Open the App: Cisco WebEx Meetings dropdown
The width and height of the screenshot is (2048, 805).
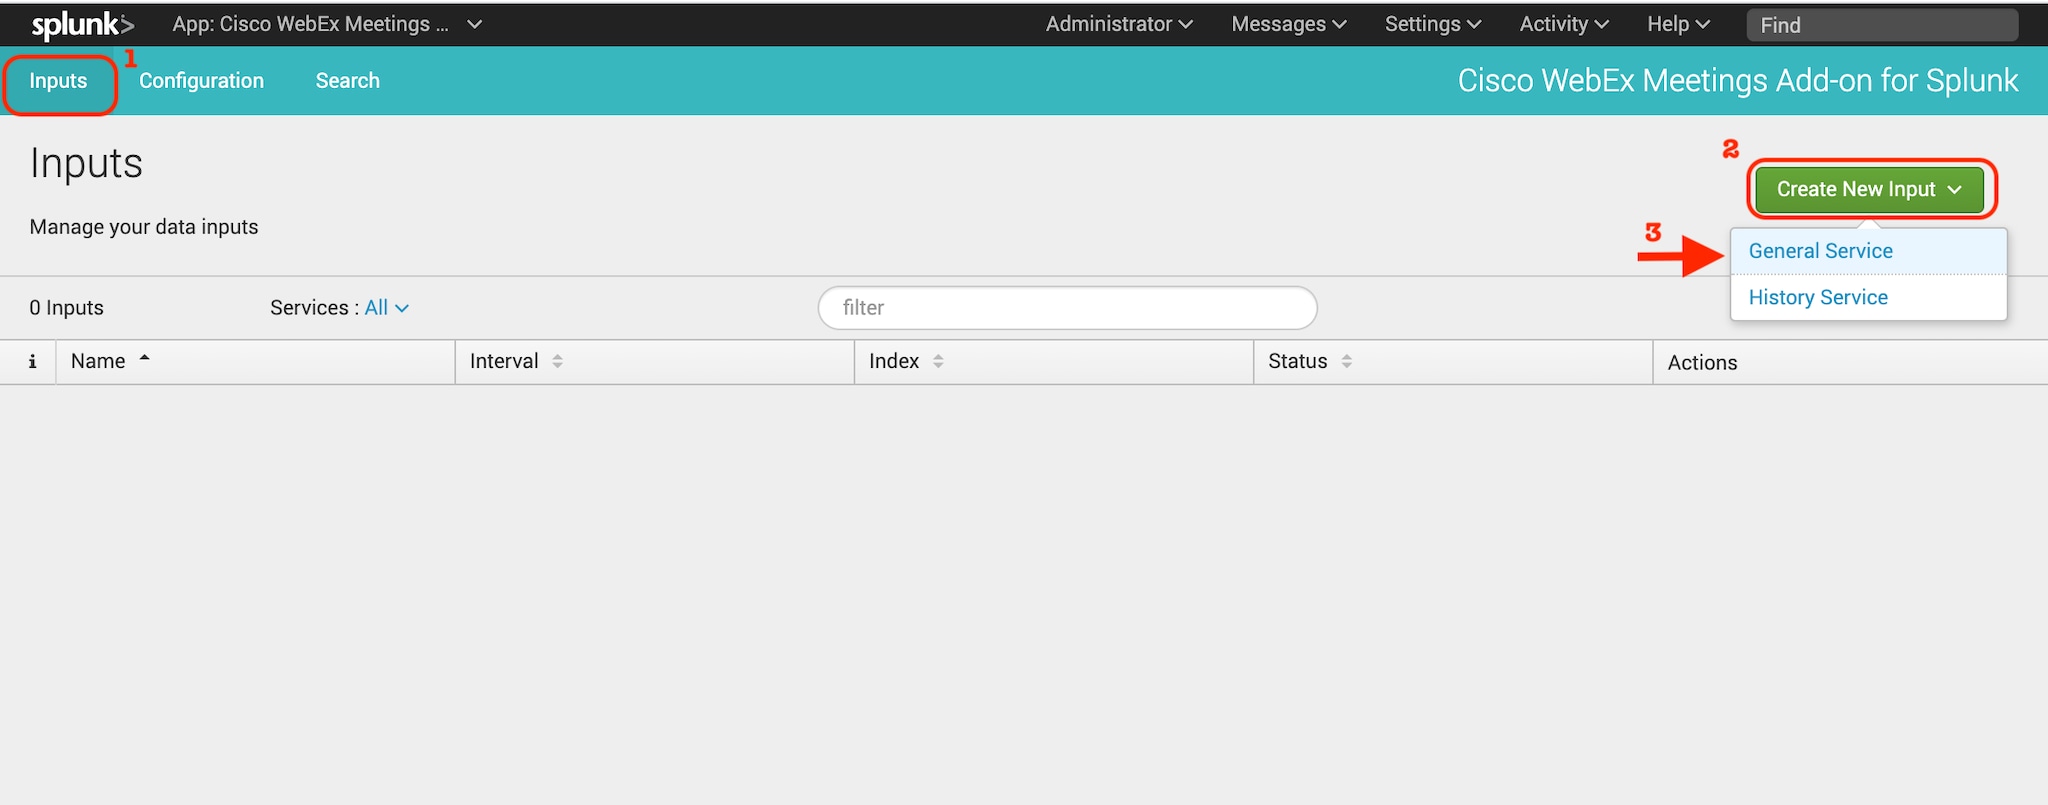point(327,24)
